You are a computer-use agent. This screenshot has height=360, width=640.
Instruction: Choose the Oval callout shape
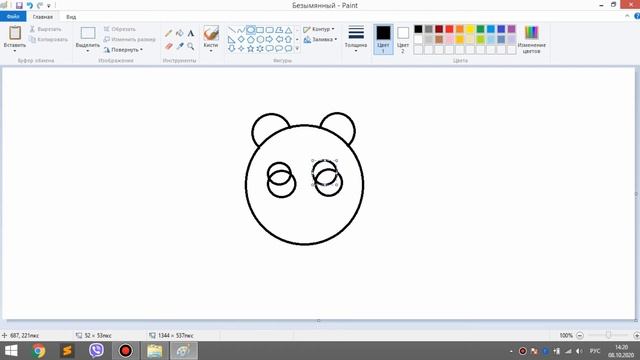tap(279, 49)
